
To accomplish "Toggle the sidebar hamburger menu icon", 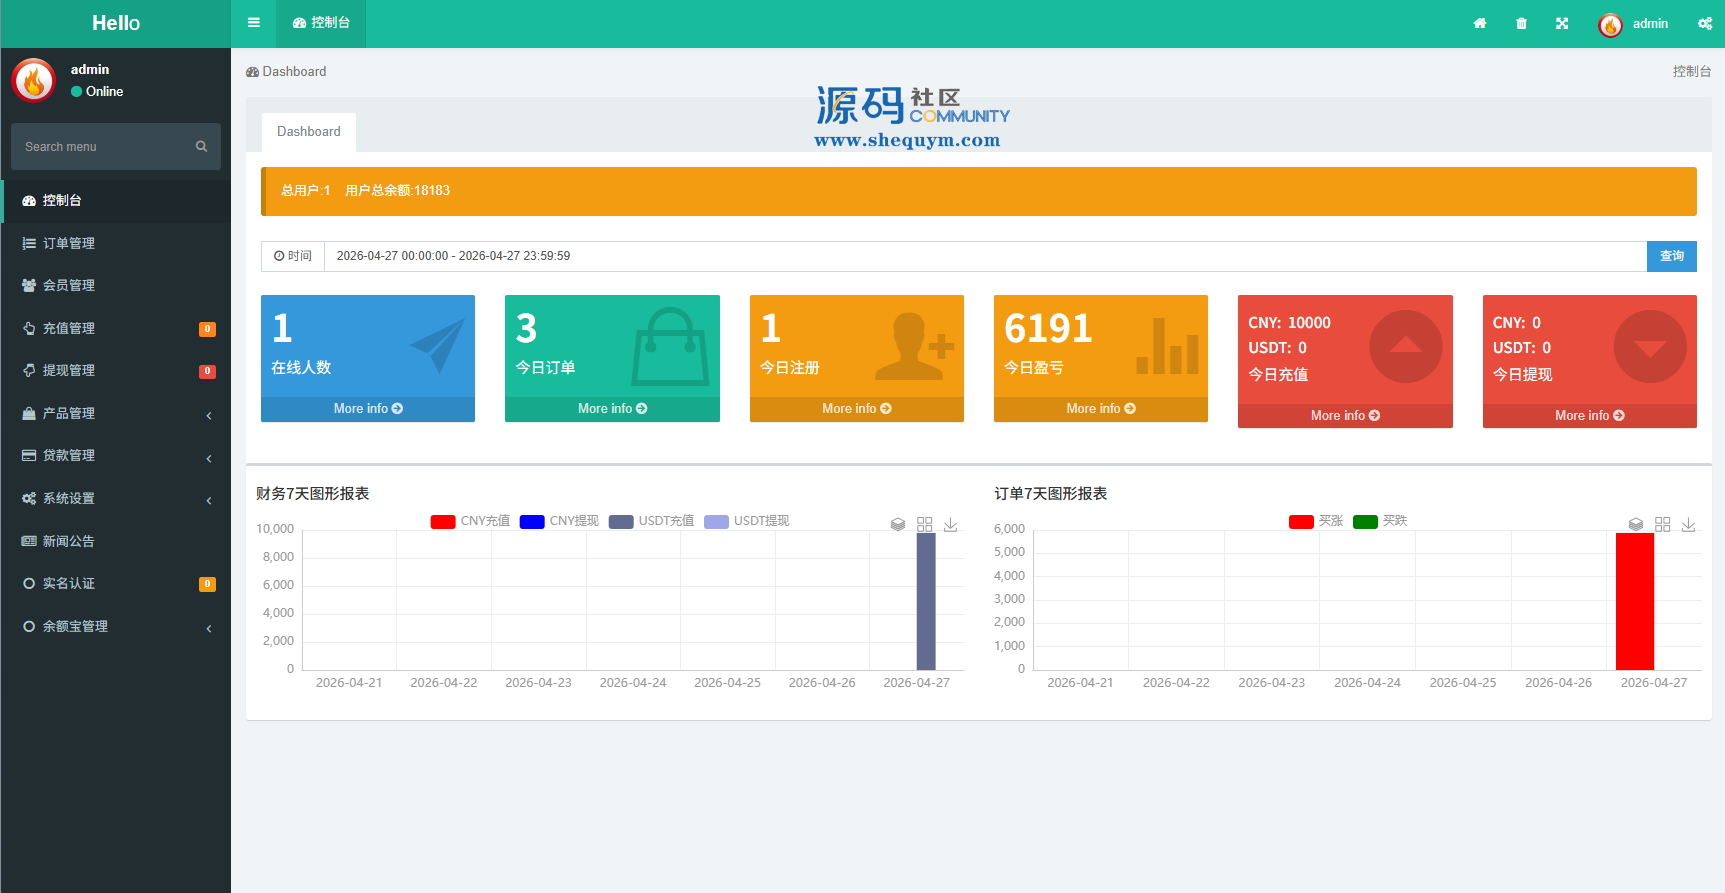I will [254, 23].
